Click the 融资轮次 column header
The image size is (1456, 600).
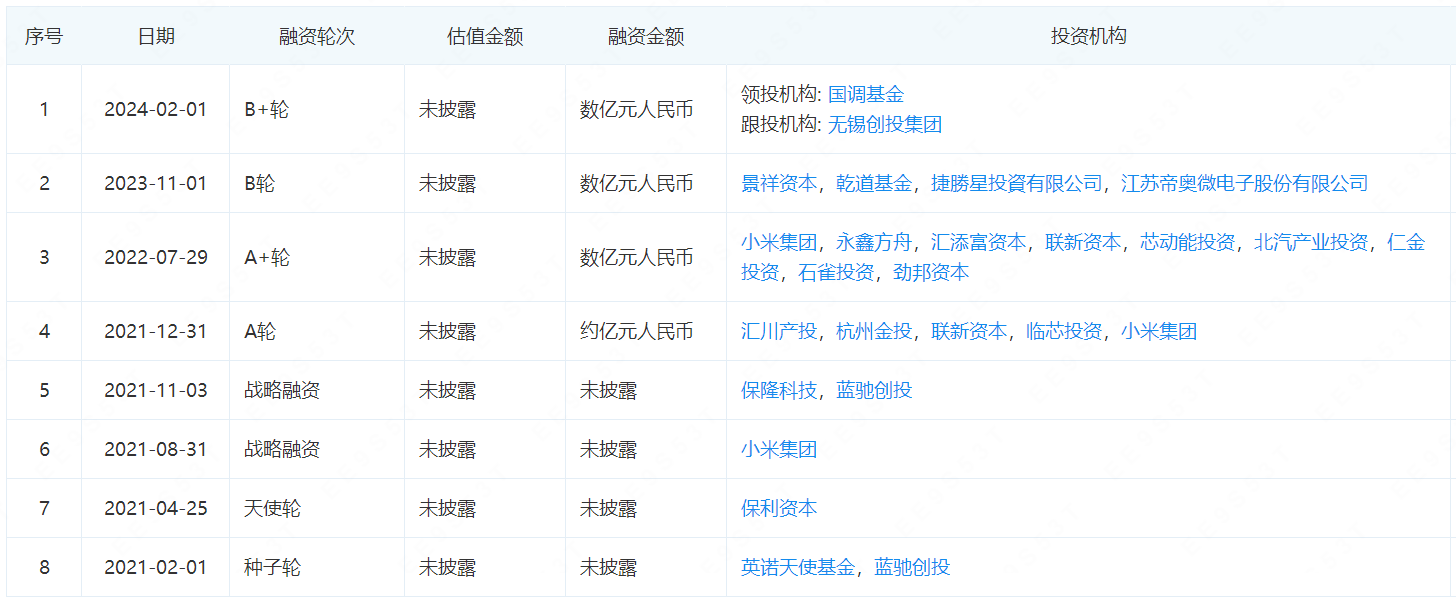(x=317, y=36)
